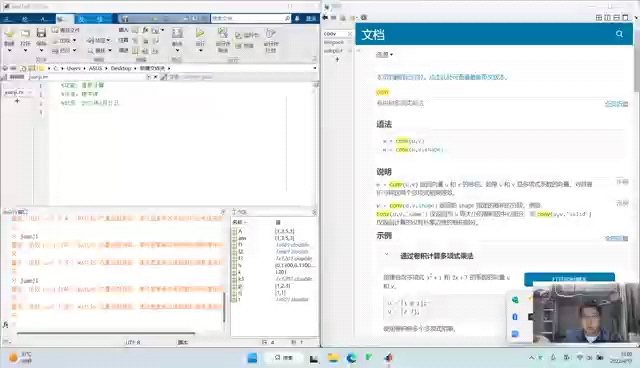
Task: Click the documentation search magnifier icon
Action: point(619,34)
